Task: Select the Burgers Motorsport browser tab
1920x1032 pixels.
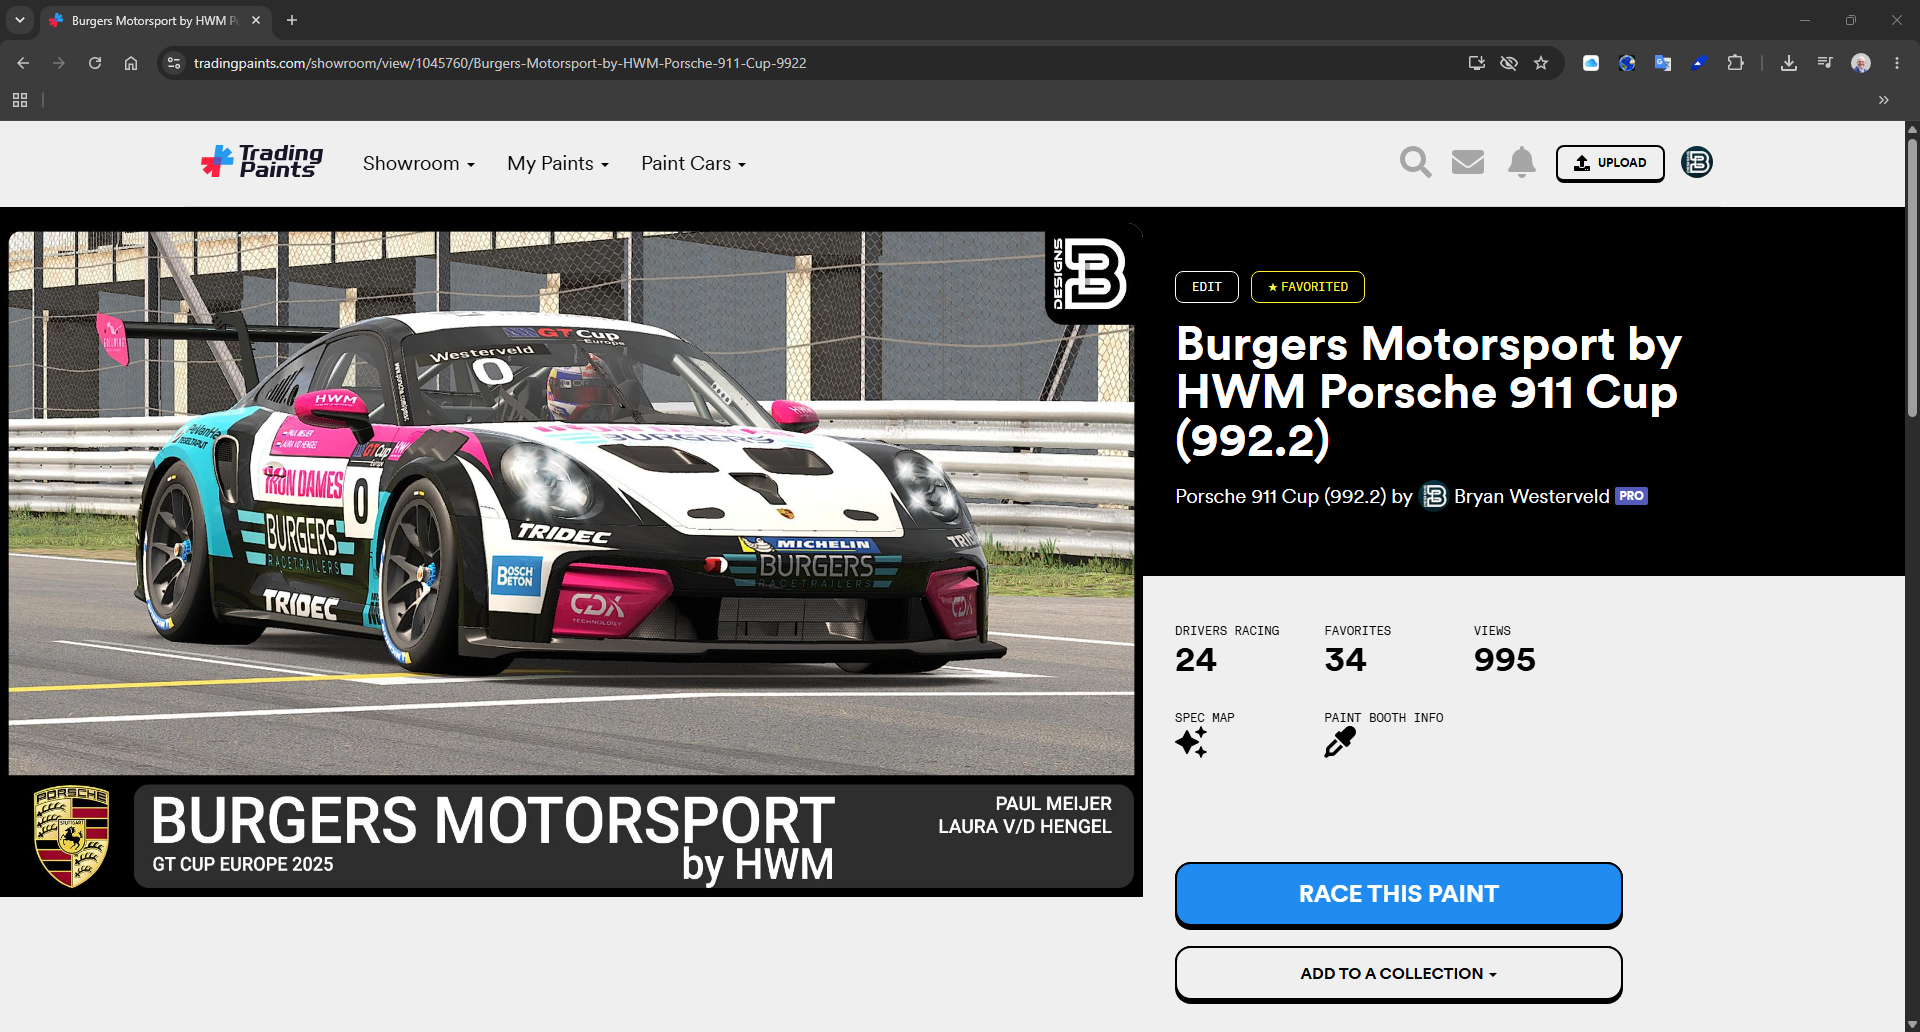Action: click(x=155, y=20)
